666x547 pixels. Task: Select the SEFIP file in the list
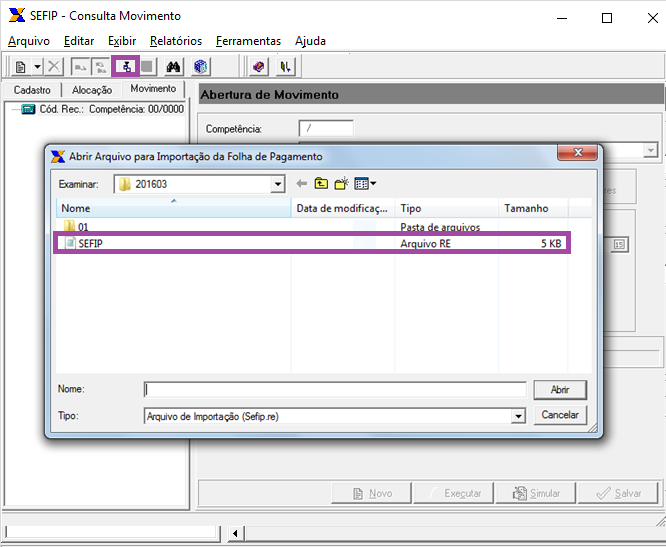312,243
